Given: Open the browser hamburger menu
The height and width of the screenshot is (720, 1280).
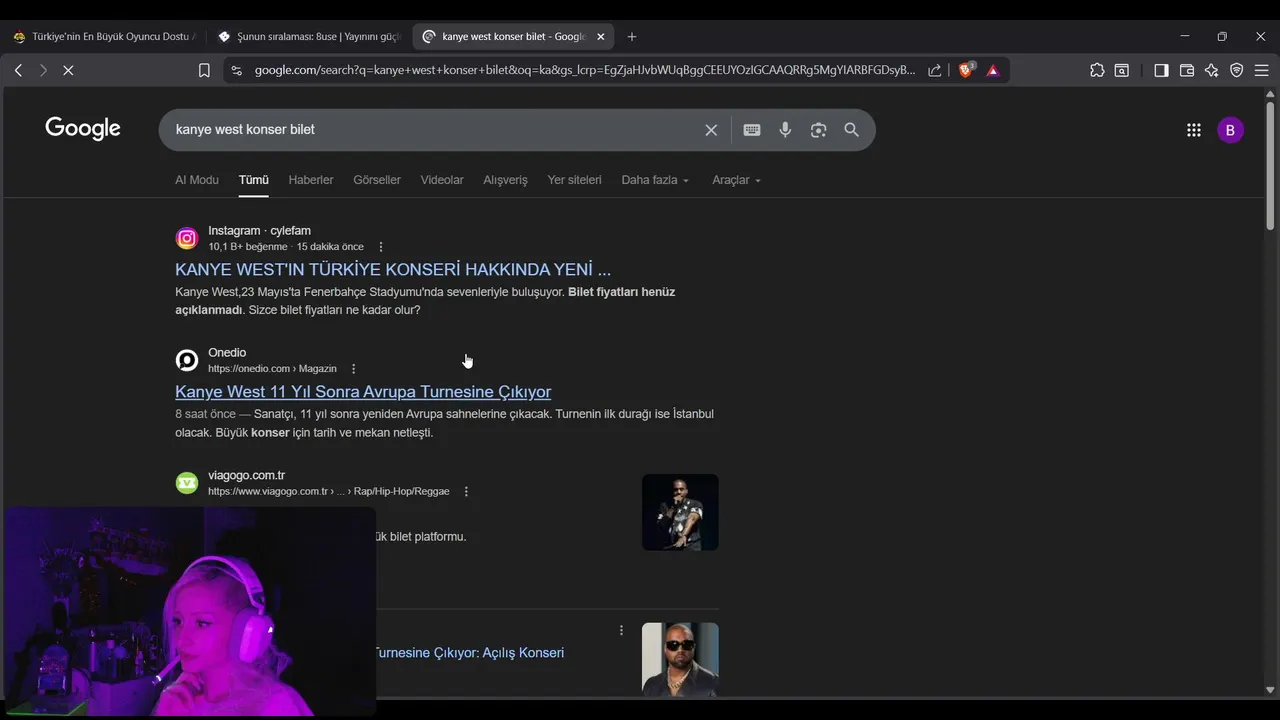Looking at the screenshot, I should [1261, 70].
